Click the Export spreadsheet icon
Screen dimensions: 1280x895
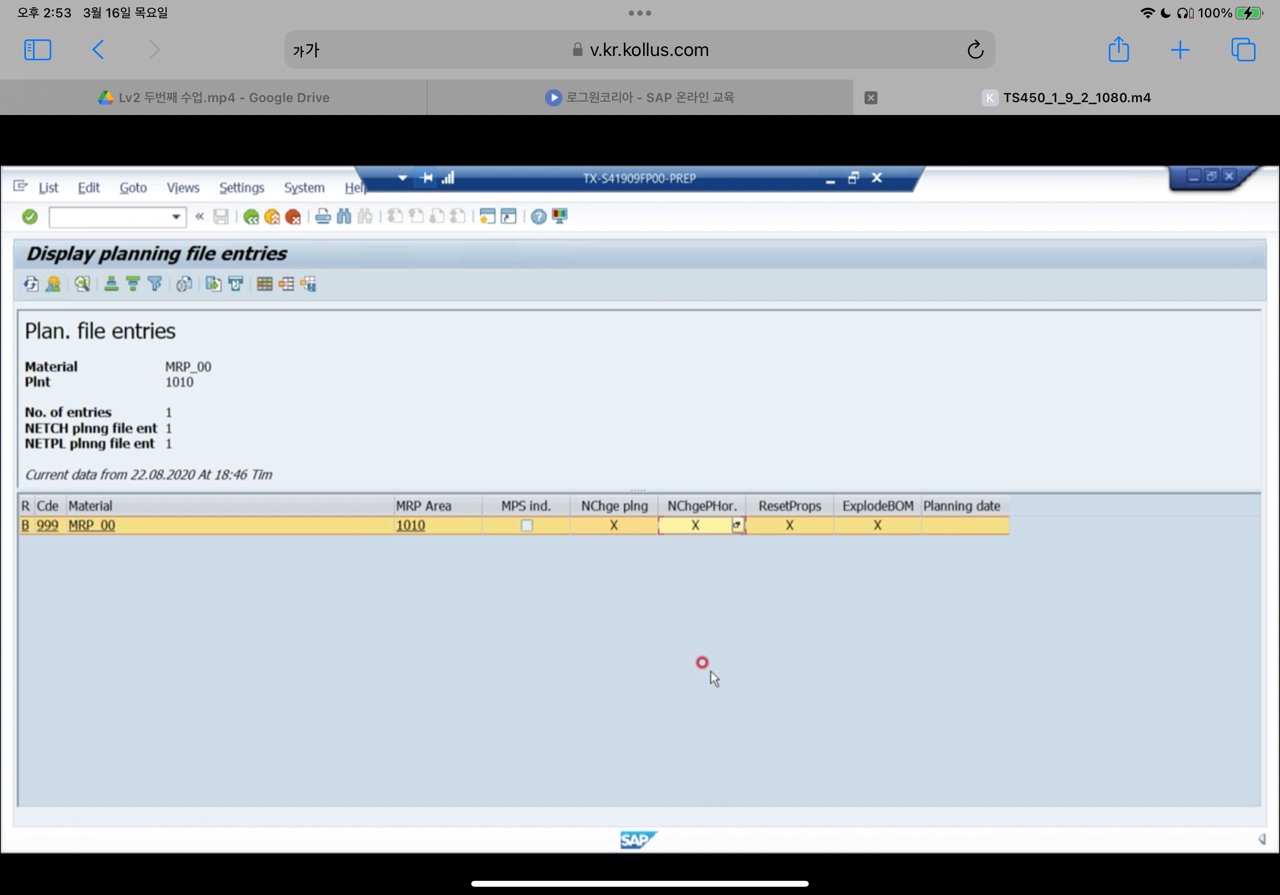coord(213,285)
